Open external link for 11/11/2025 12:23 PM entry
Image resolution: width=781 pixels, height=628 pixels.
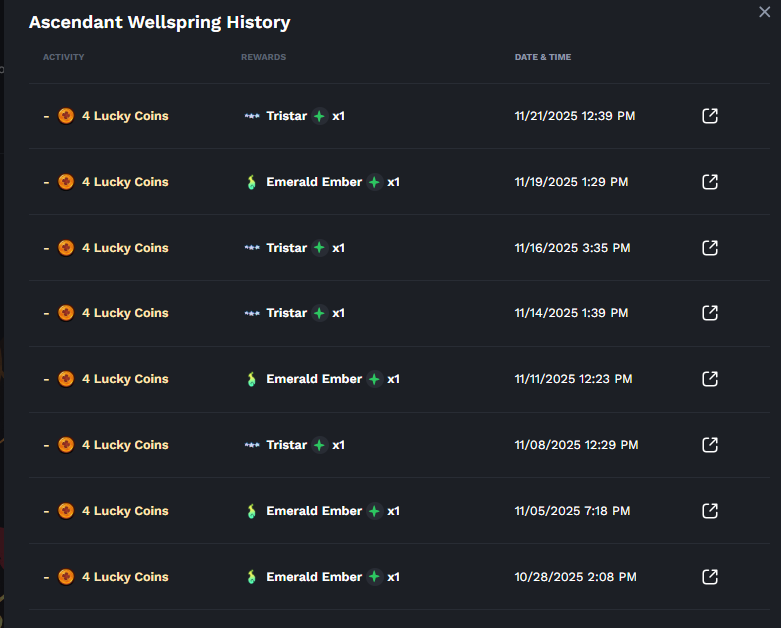click(710, 379)
